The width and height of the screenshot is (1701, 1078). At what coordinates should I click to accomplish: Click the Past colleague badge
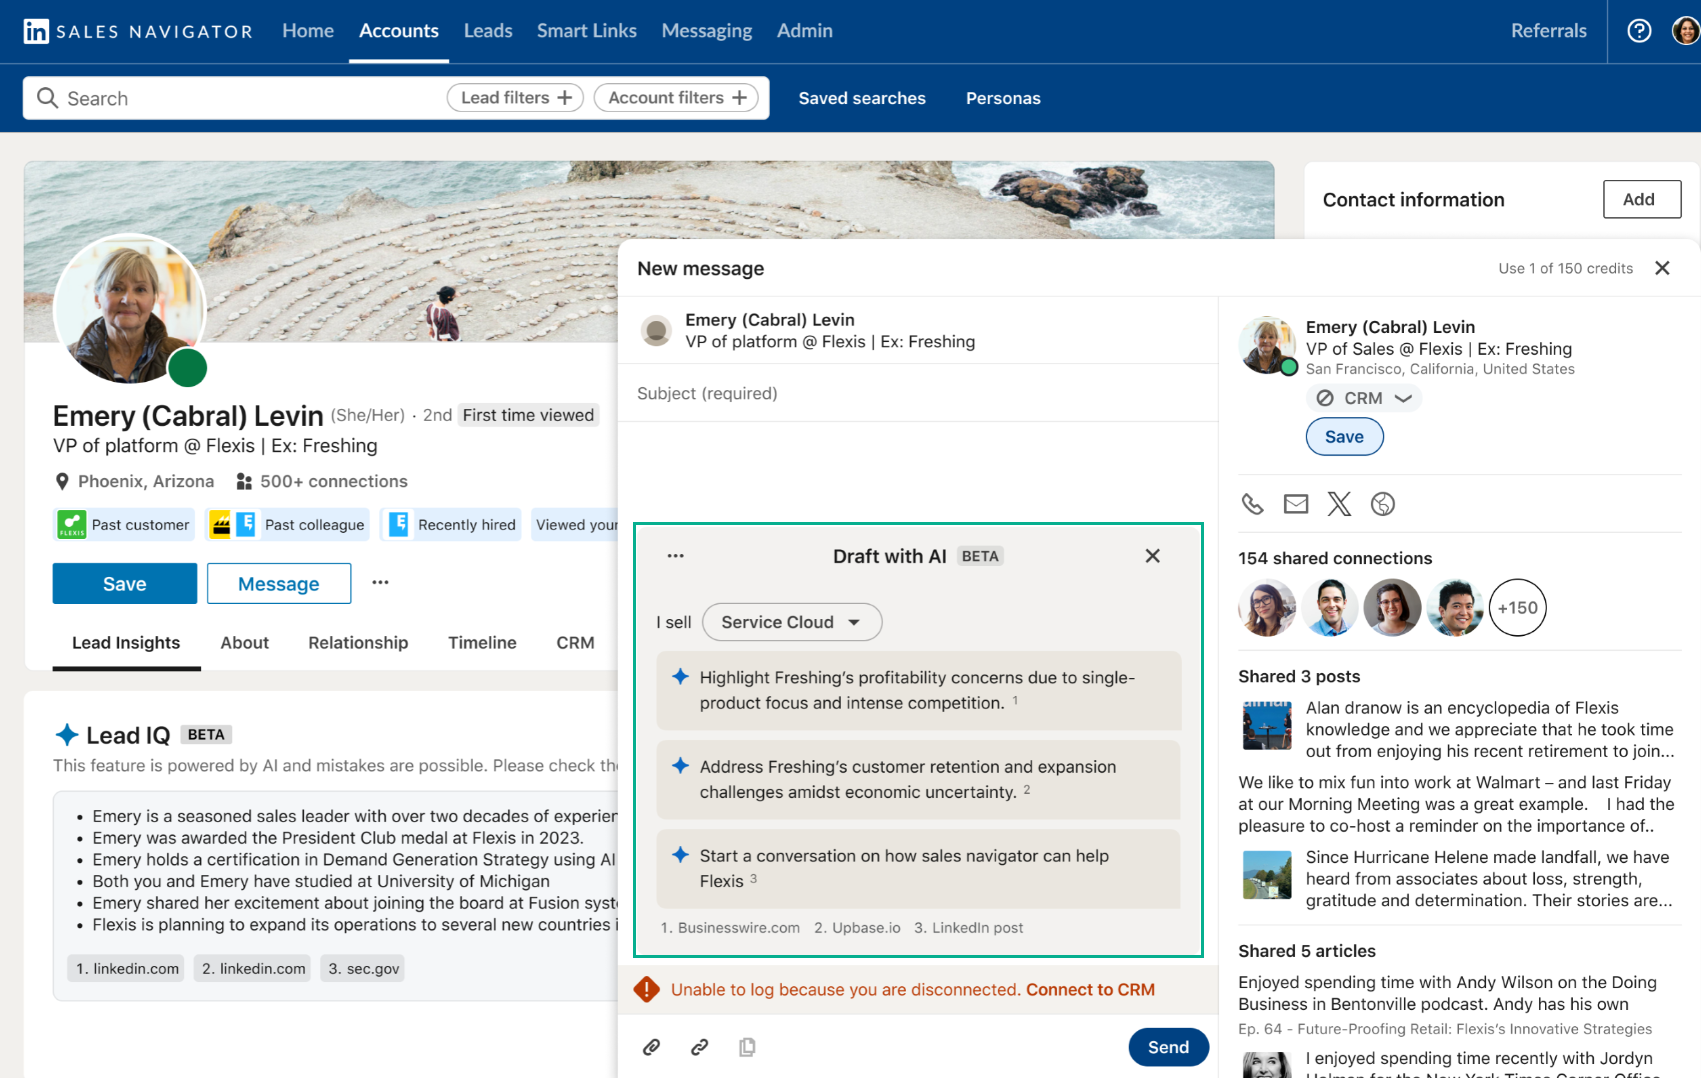point(287,525)
